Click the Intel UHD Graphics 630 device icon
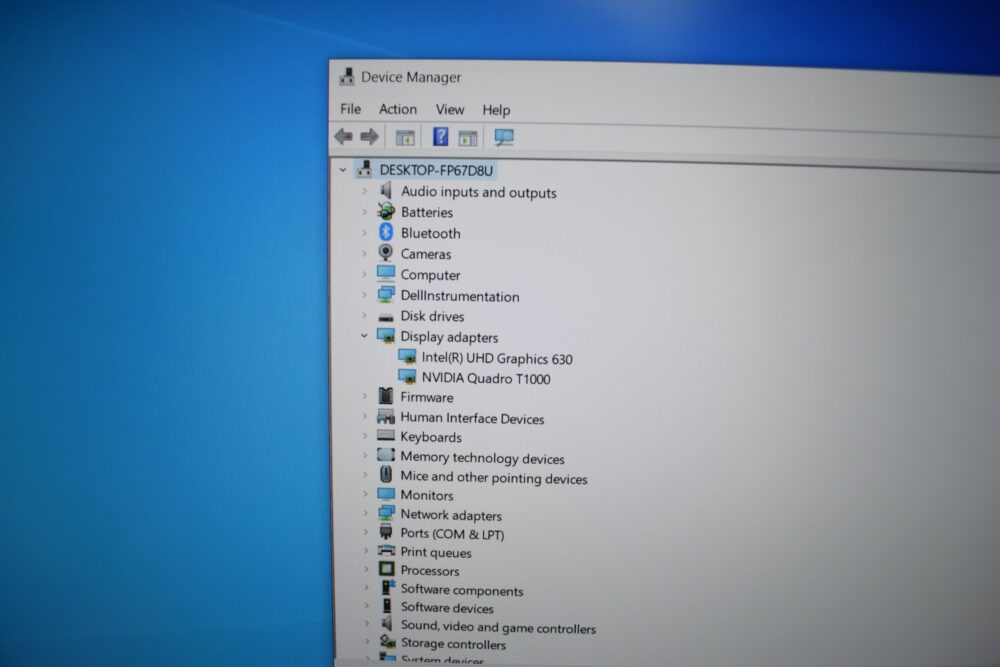 407,357
